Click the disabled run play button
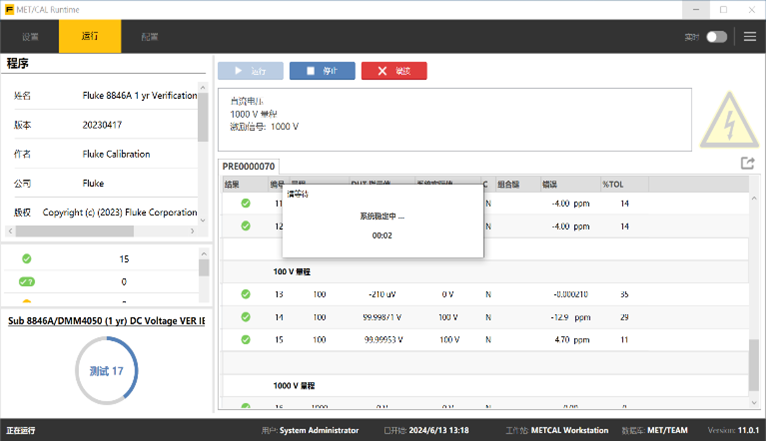The width and height of the screenshot is (766, 441). pyautogui.click(x=251, y=71)
